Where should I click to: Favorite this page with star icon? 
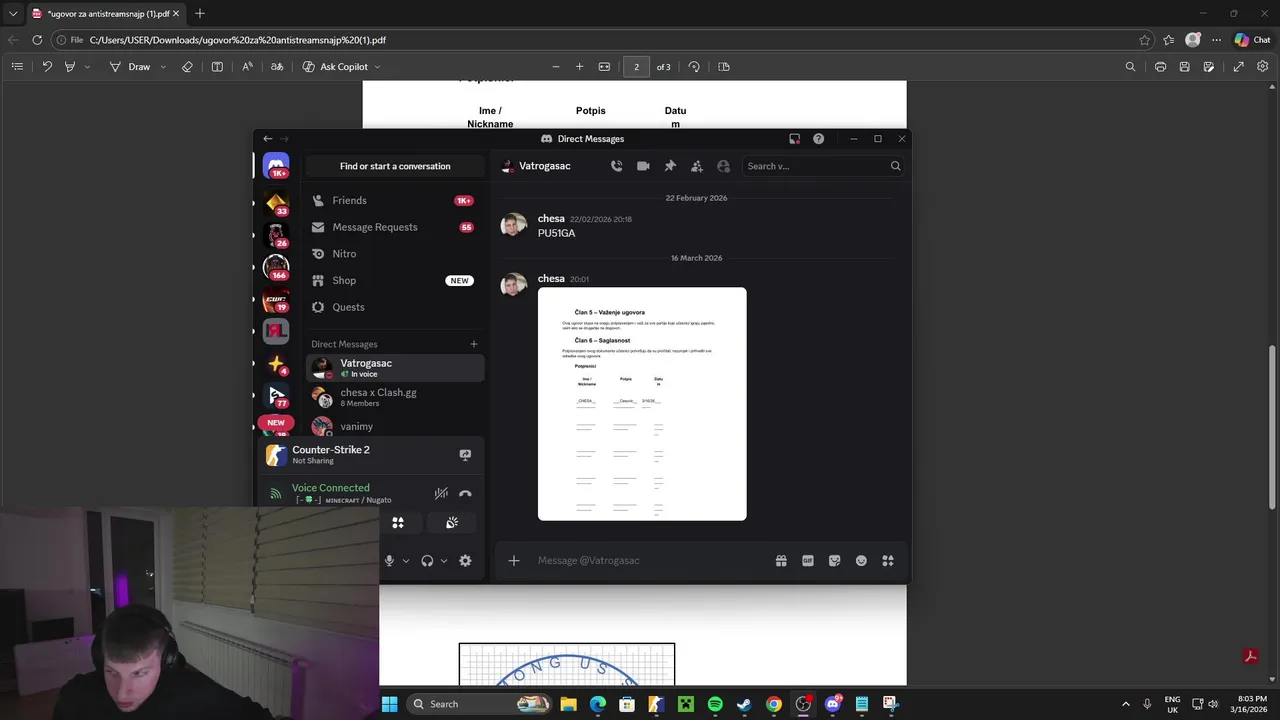point(1144,40)
